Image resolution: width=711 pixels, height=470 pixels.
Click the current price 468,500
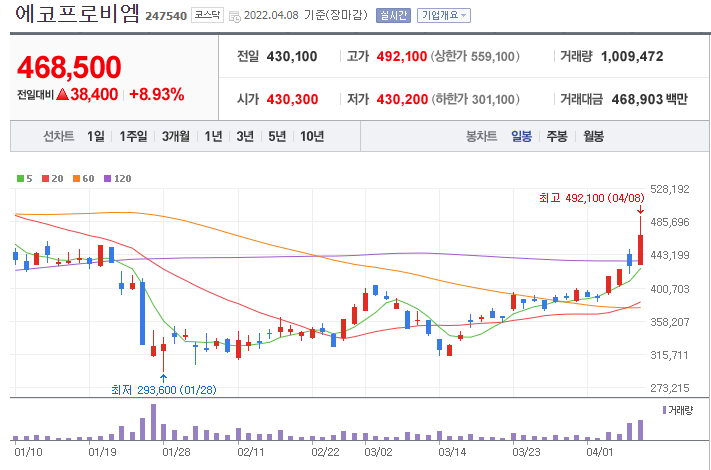[69, 67]
